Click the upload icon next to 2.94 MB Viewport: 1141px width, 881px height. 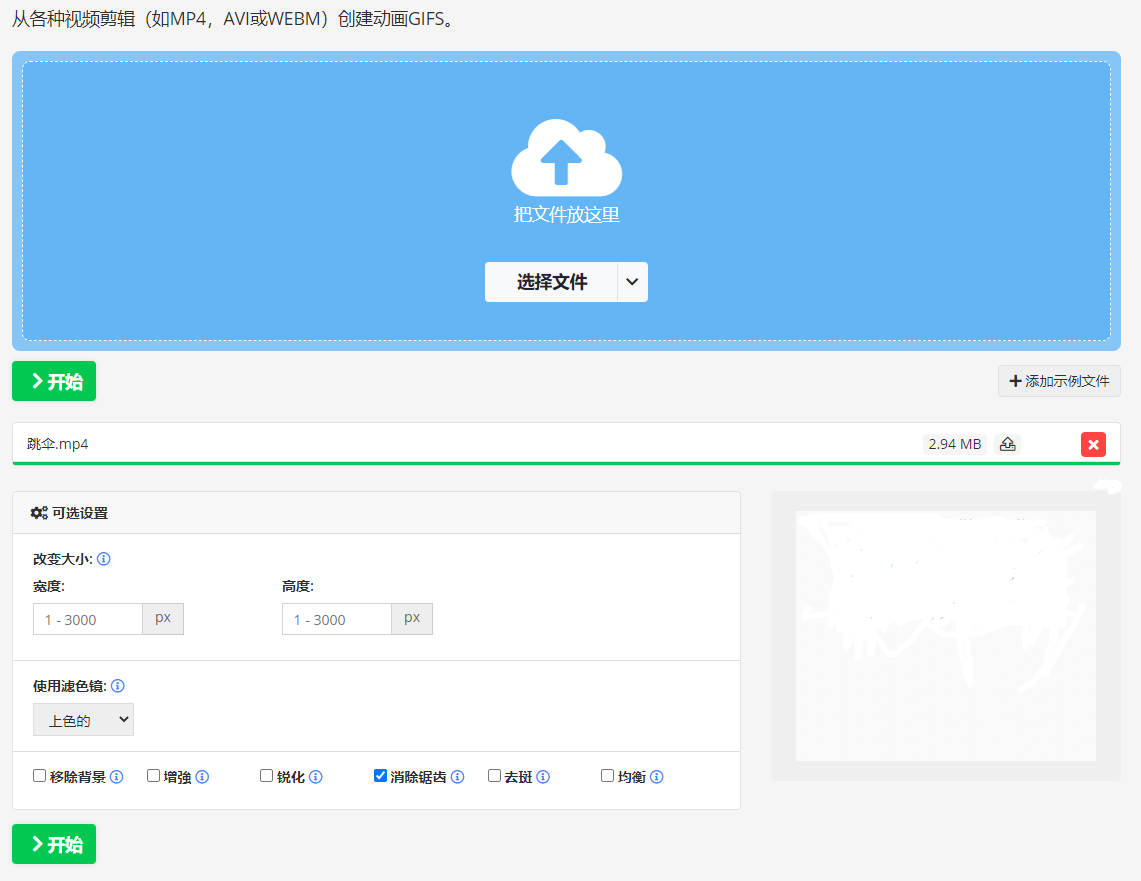1007,444
